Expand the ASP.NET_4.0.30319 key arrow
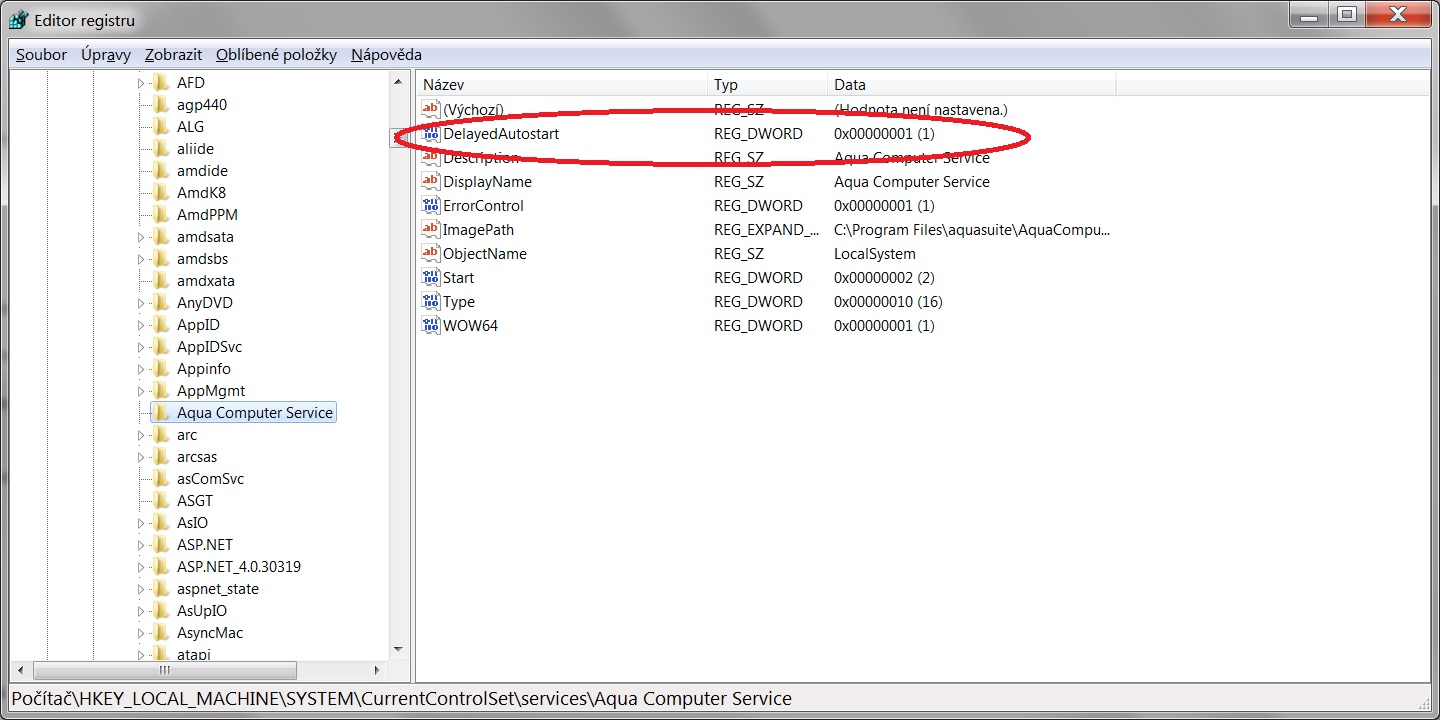Screen dimensions: 1440x720 141,567
